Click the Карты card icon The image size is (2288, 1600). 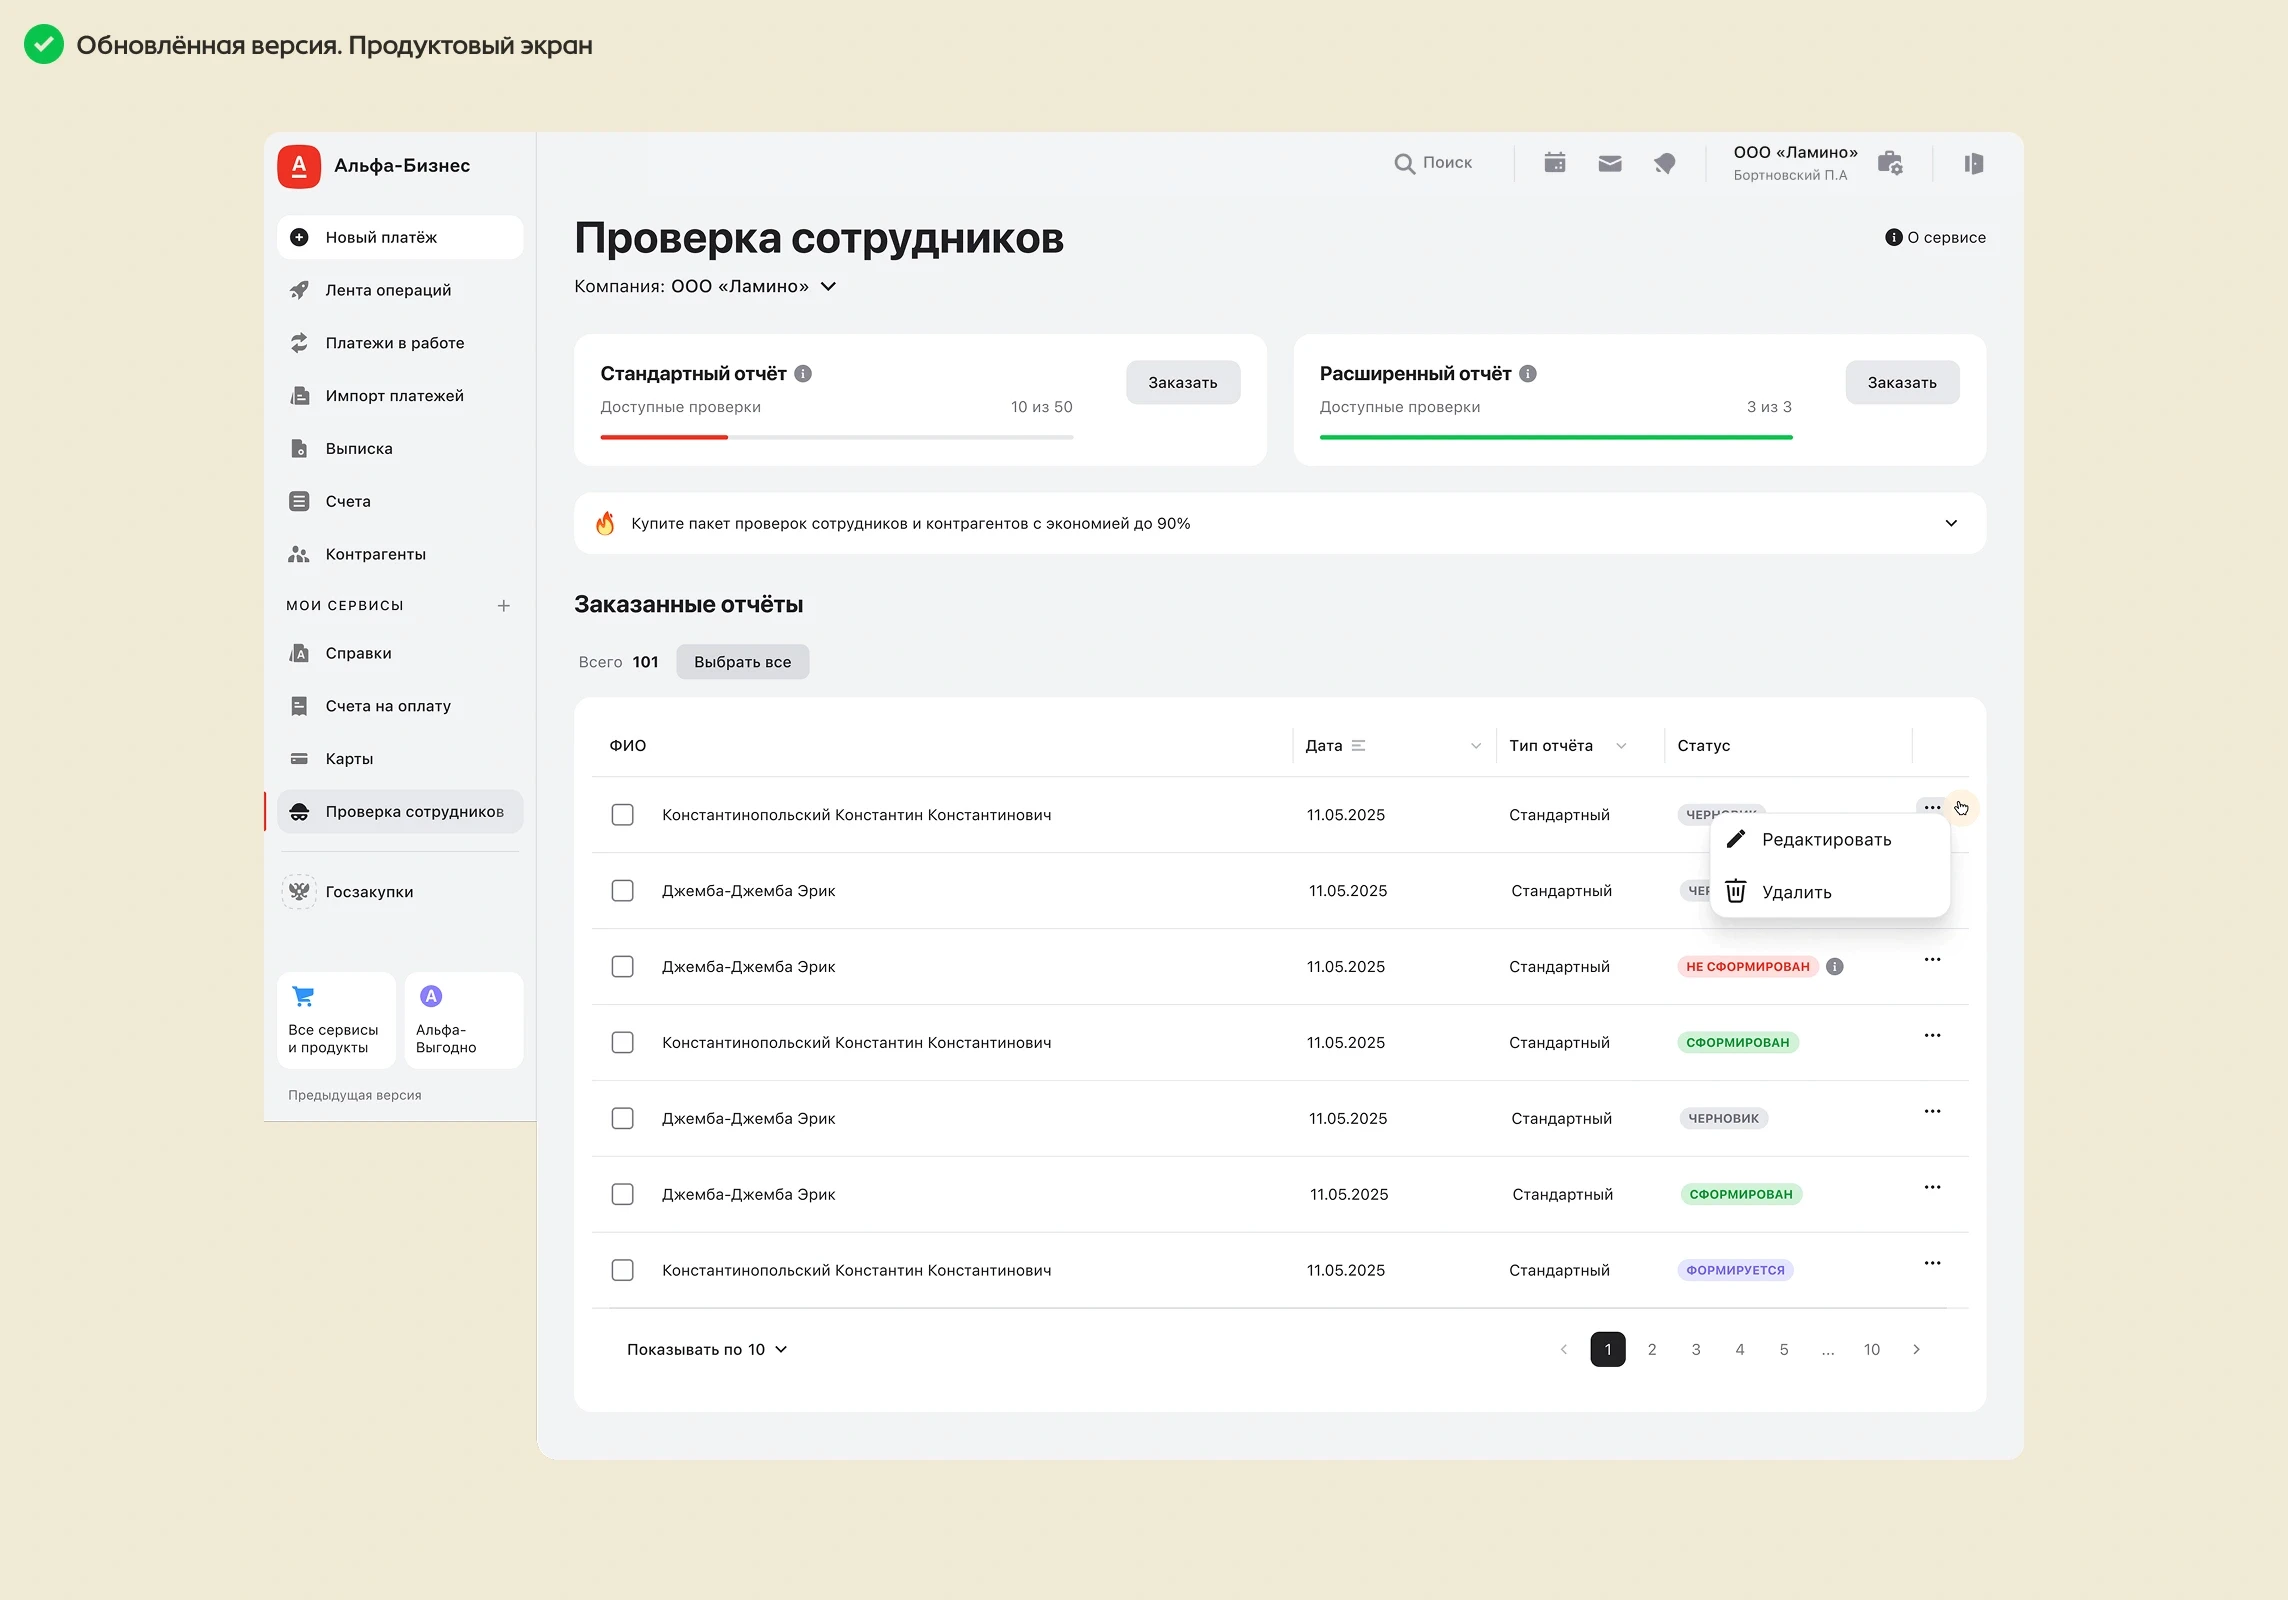point(299,759)
